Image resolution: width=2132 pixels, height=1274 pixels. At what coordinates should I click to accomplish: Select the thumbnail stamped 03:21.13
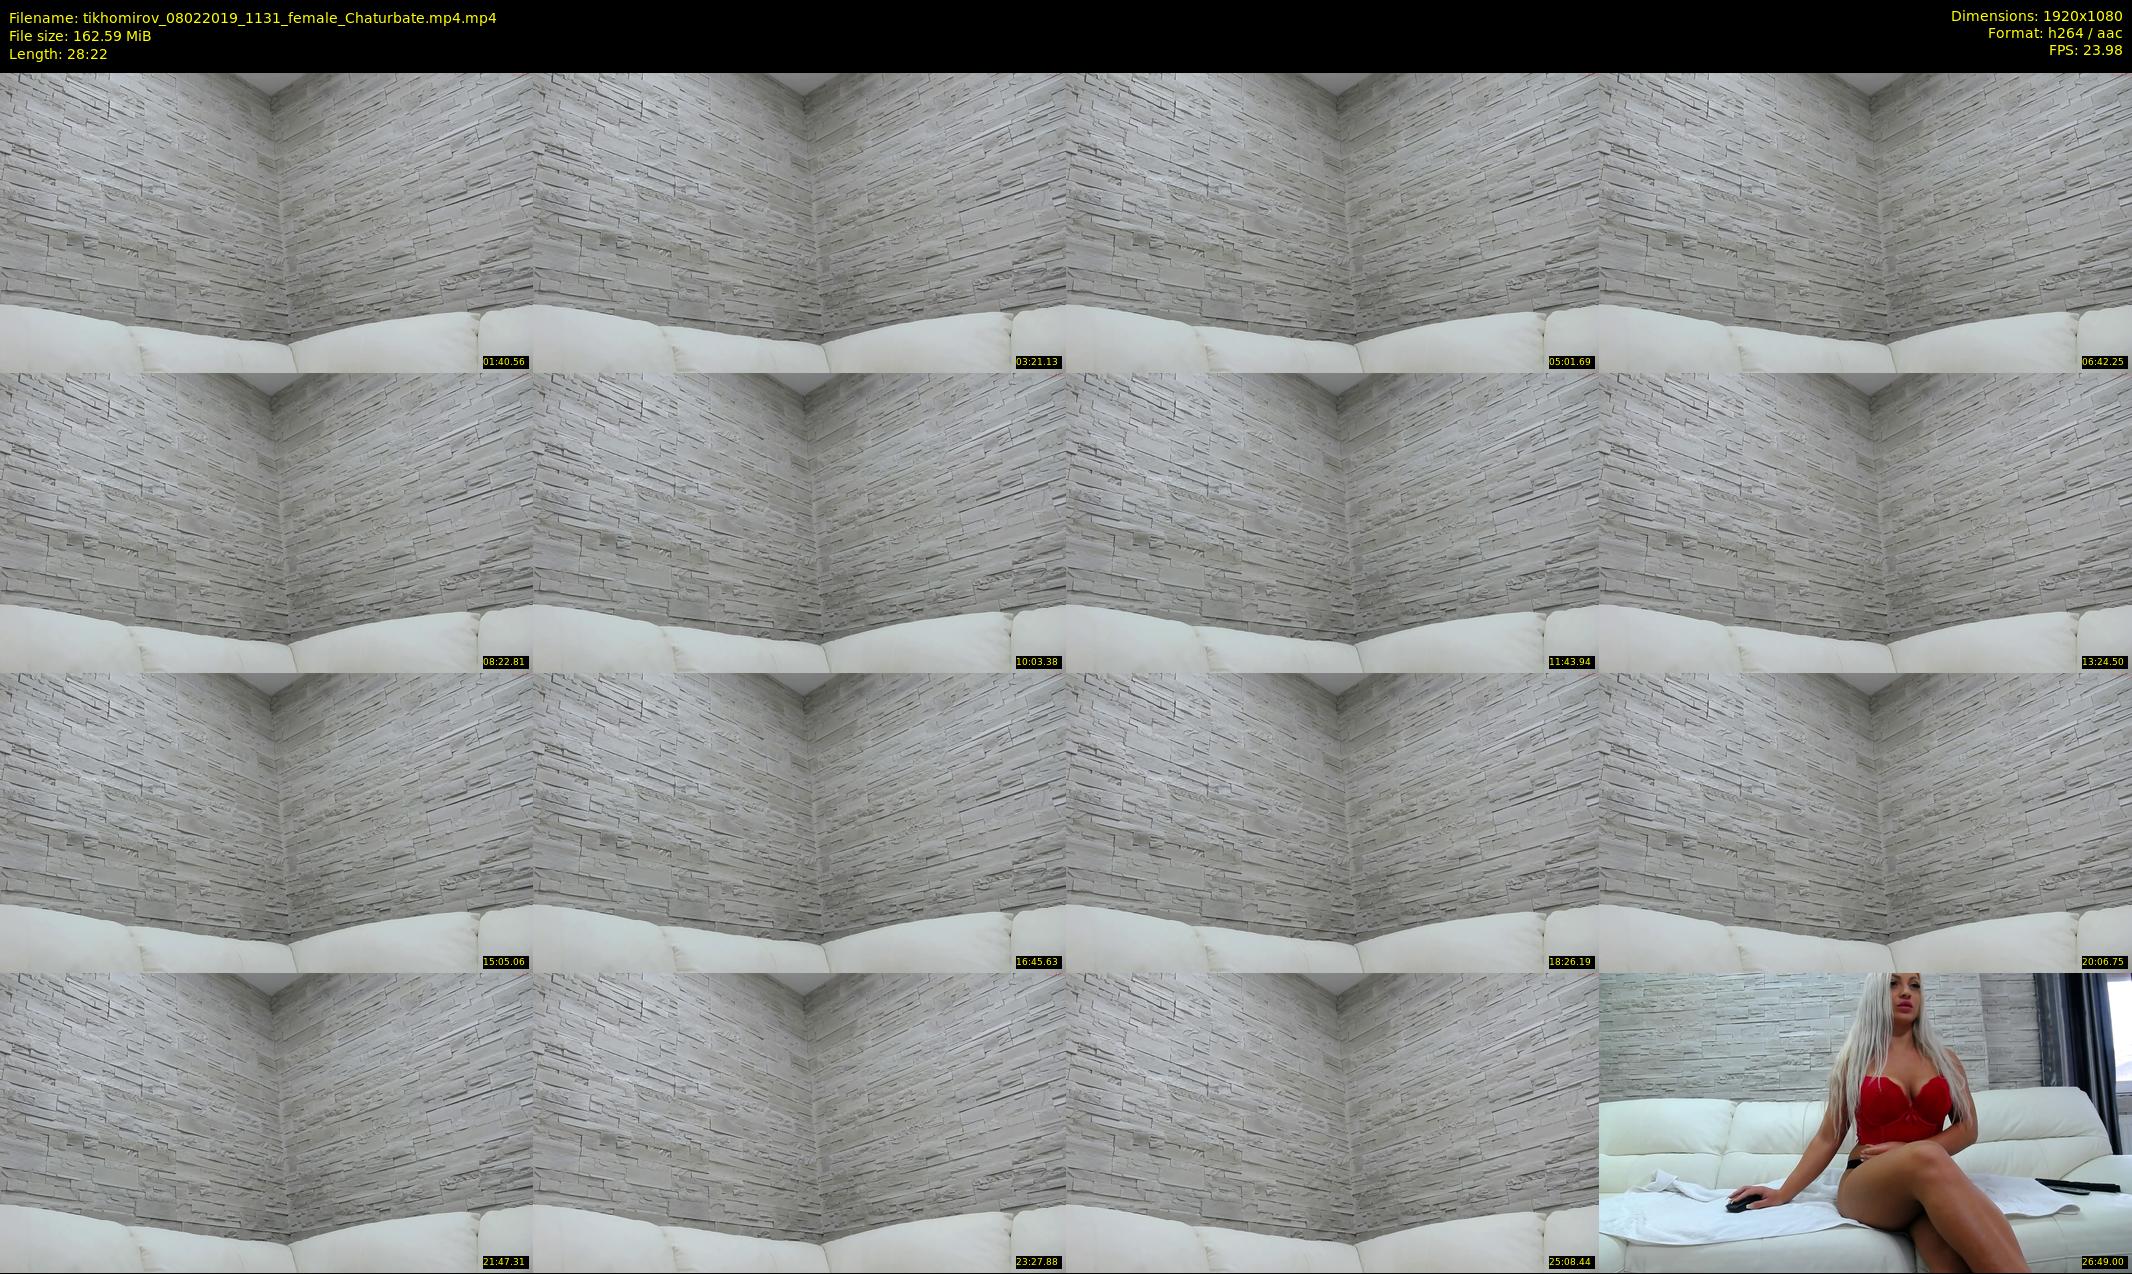tap(799, 222)
